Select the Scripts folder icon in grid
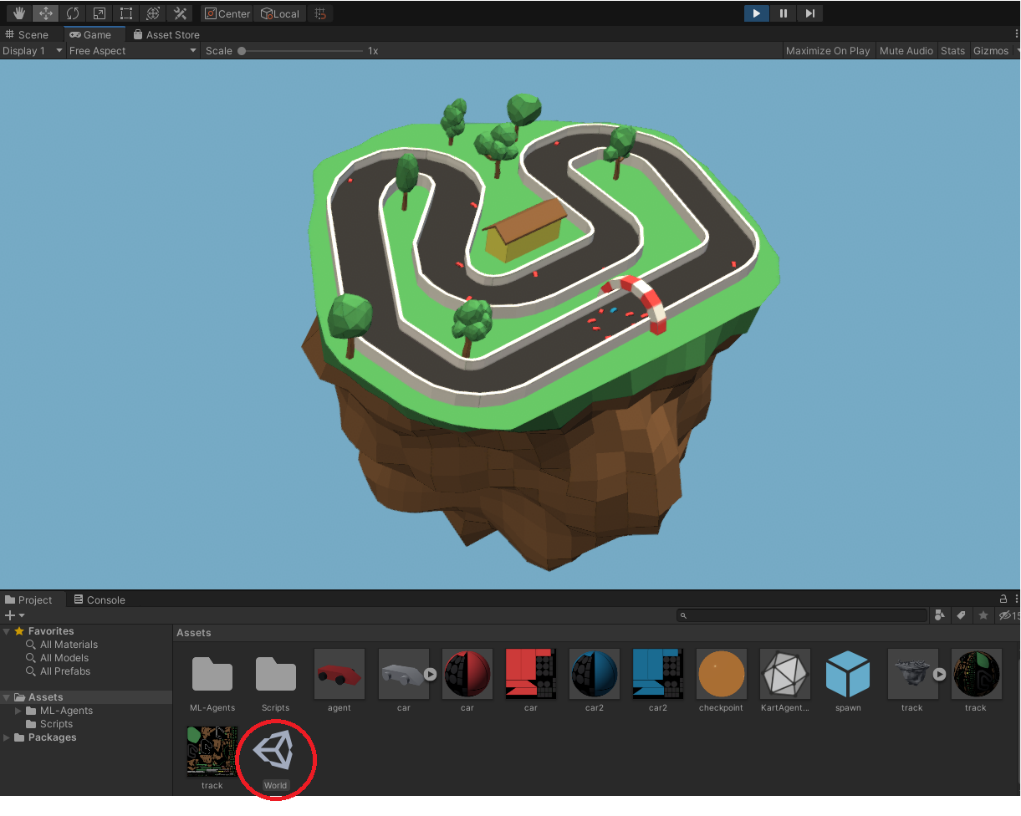 click(x=275, y=675)
